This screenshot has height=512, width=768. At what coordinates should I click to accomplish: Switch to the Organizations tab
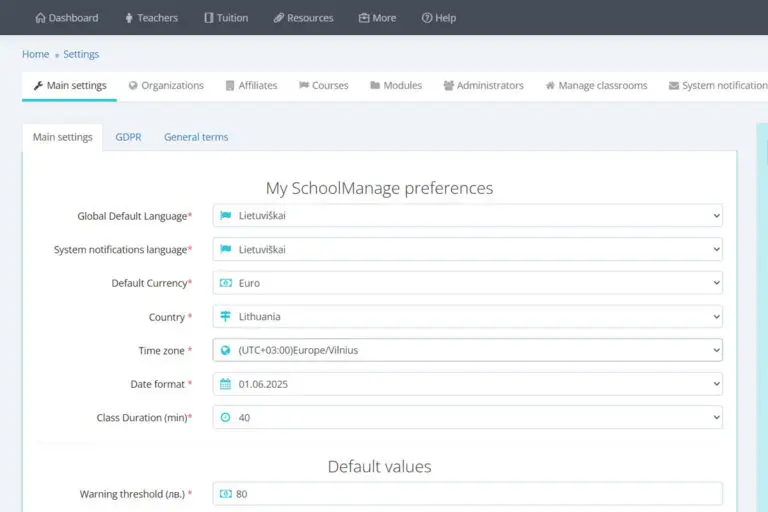166,86
